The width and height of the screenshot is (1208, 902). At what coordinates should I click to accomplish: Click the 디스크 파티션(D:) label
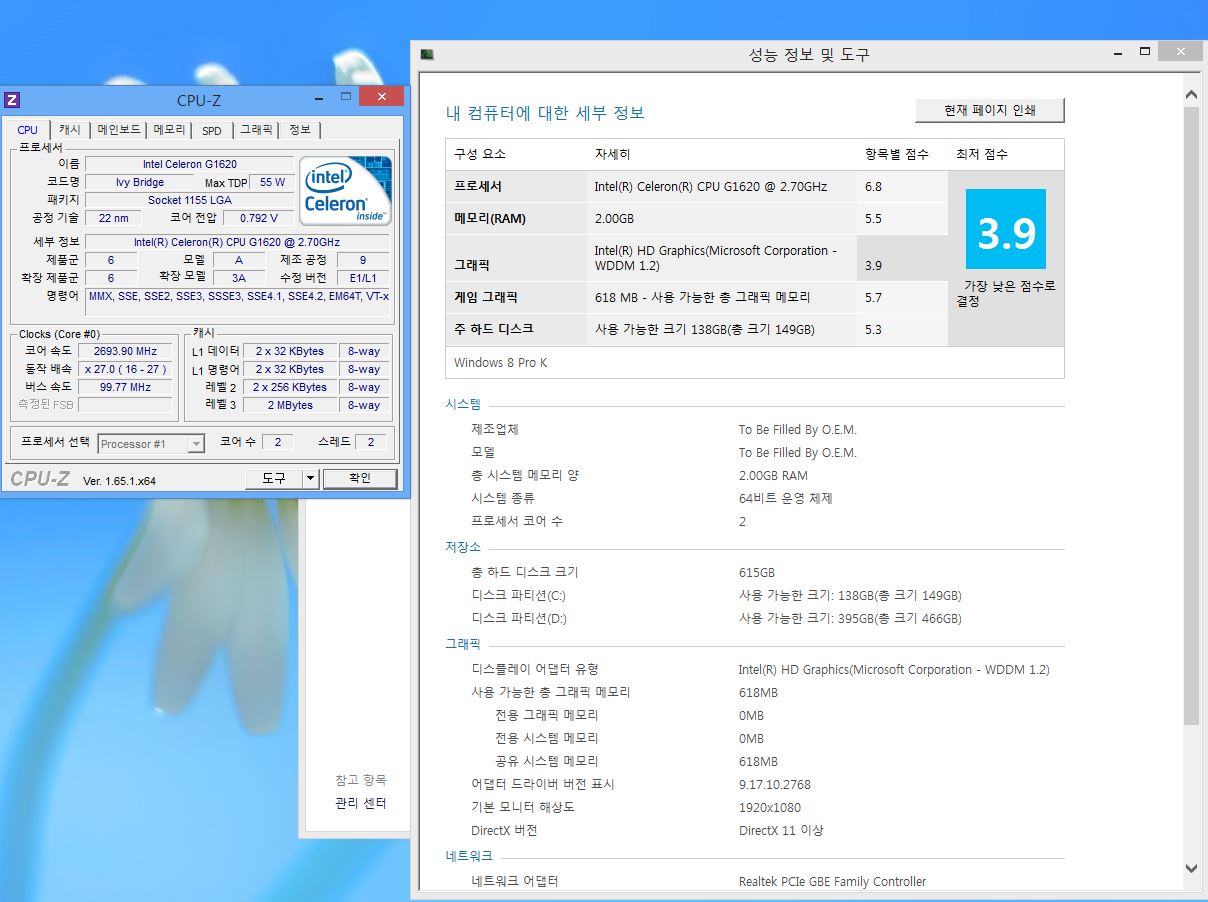(x=519, y=618)
